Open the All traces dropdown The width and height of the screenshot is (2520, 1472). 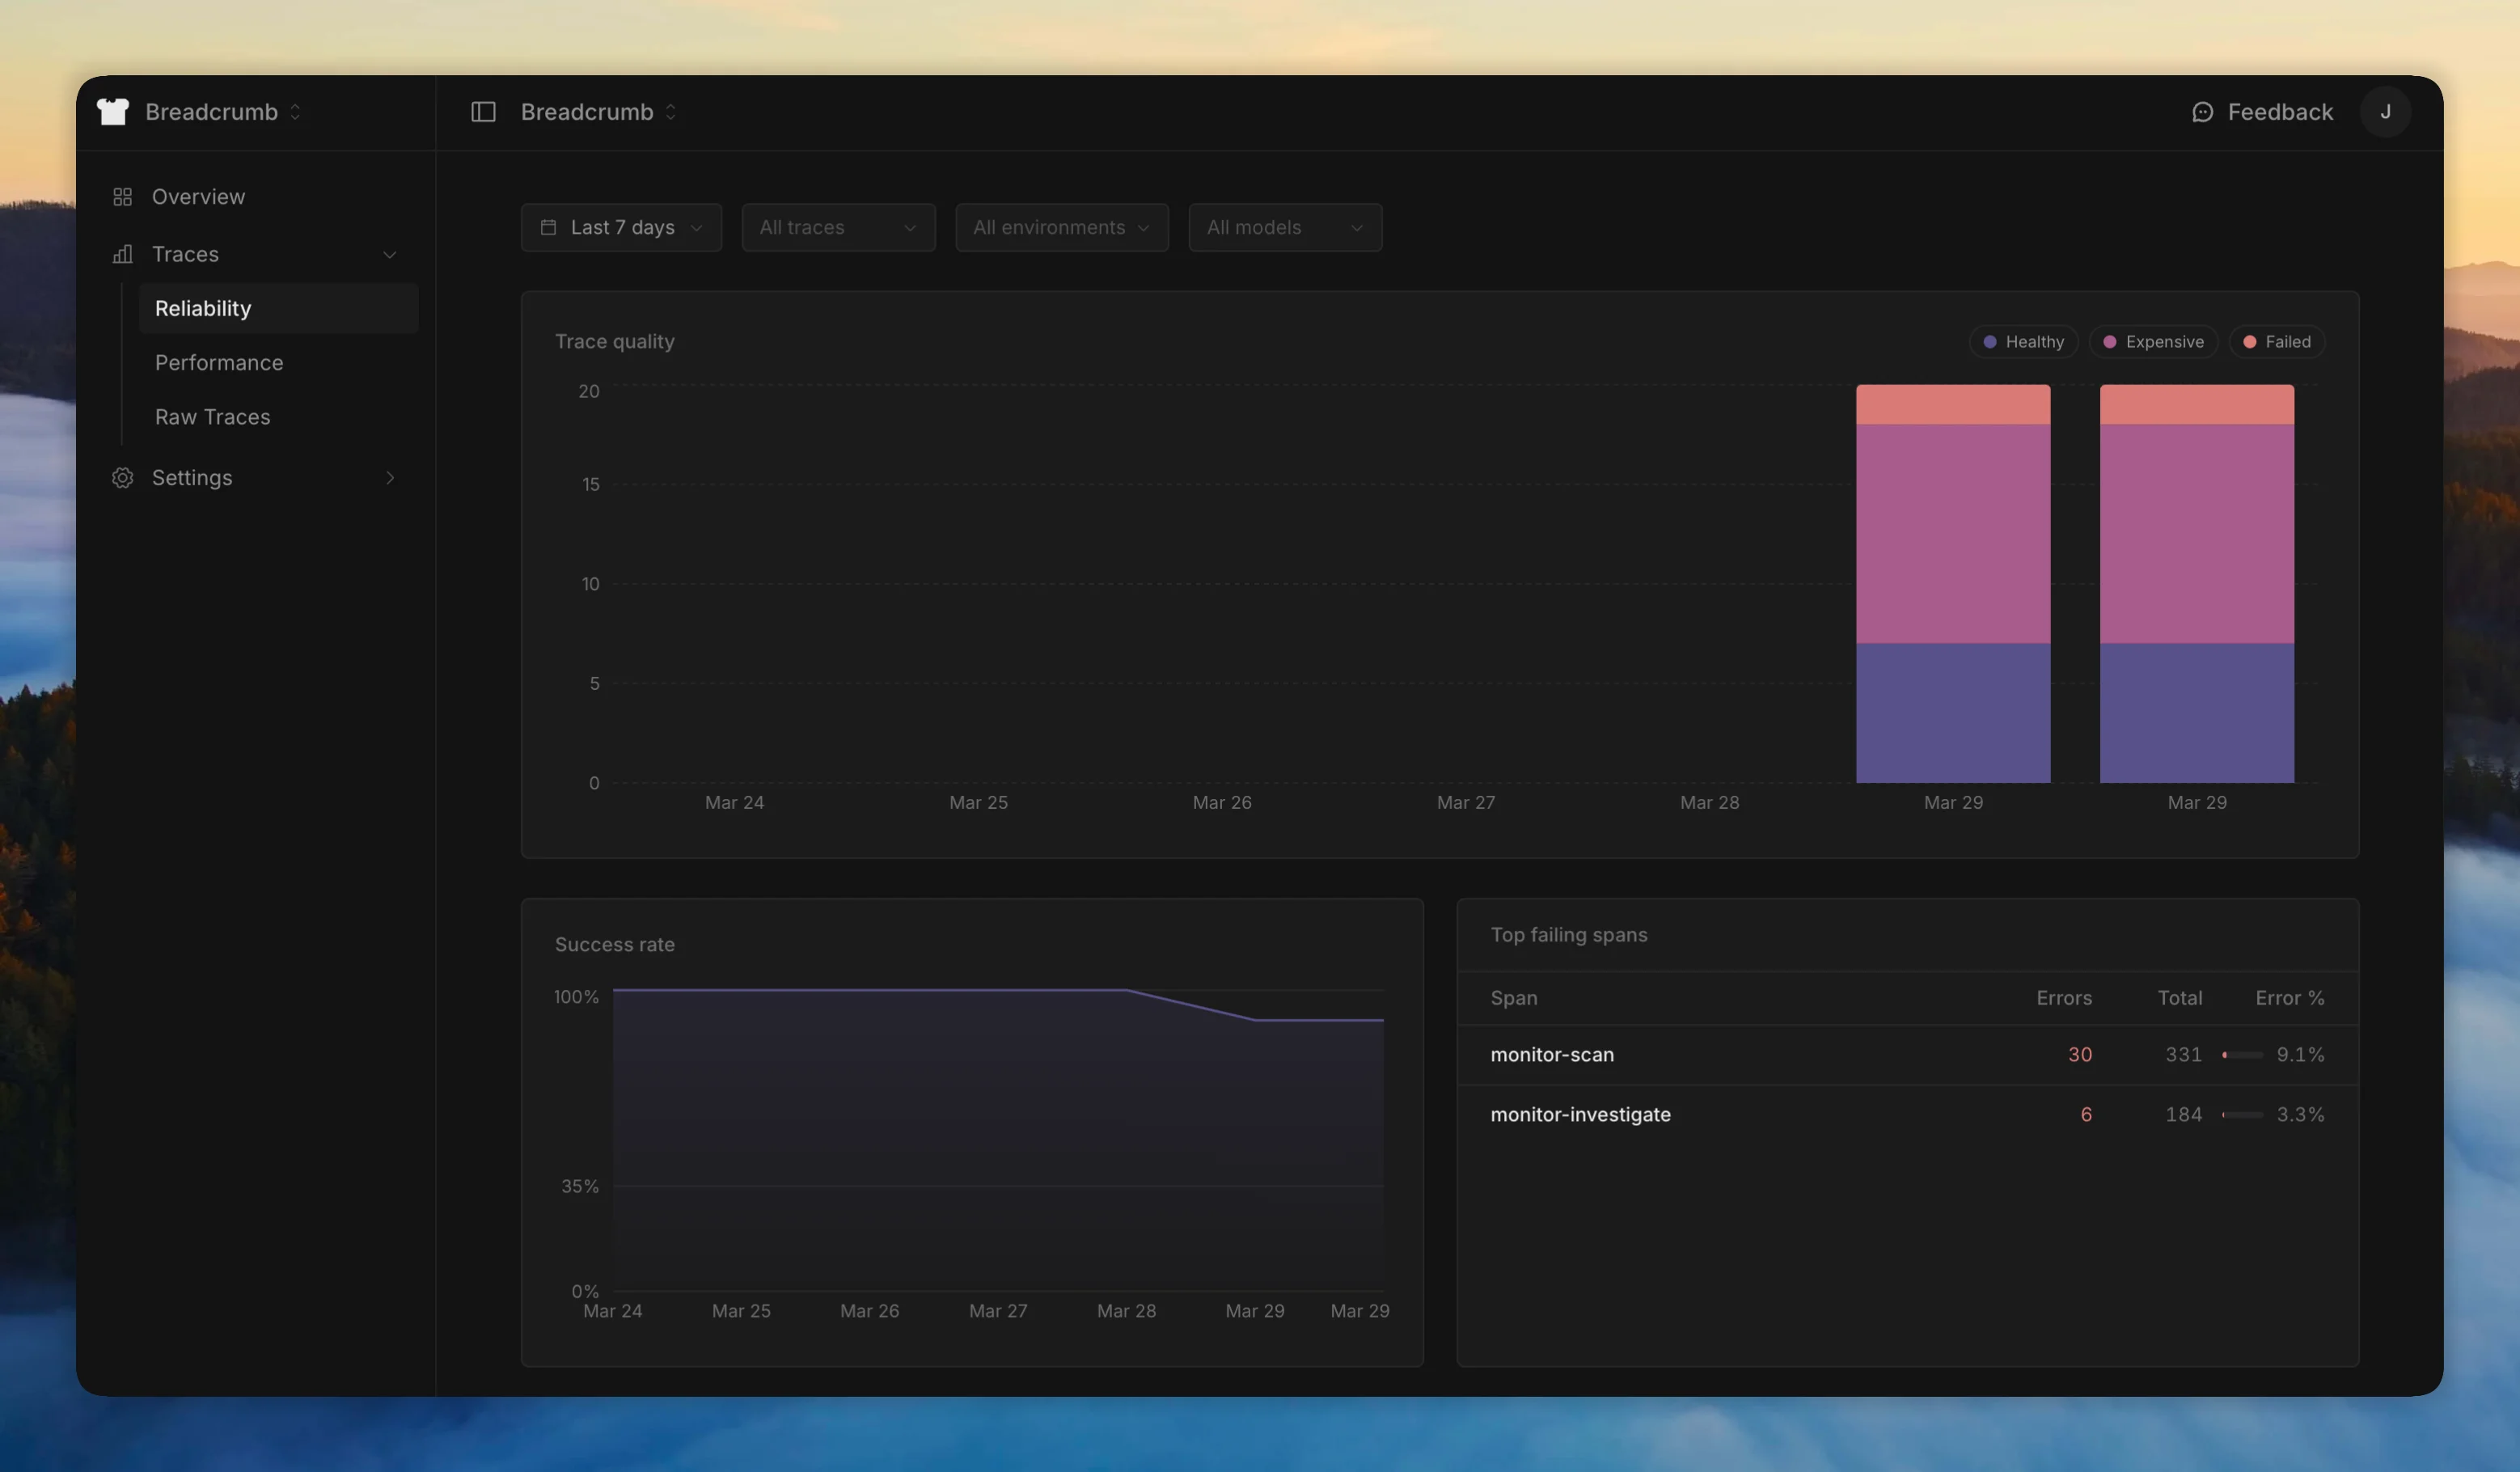pyautogui.click(x=838, y=228)
